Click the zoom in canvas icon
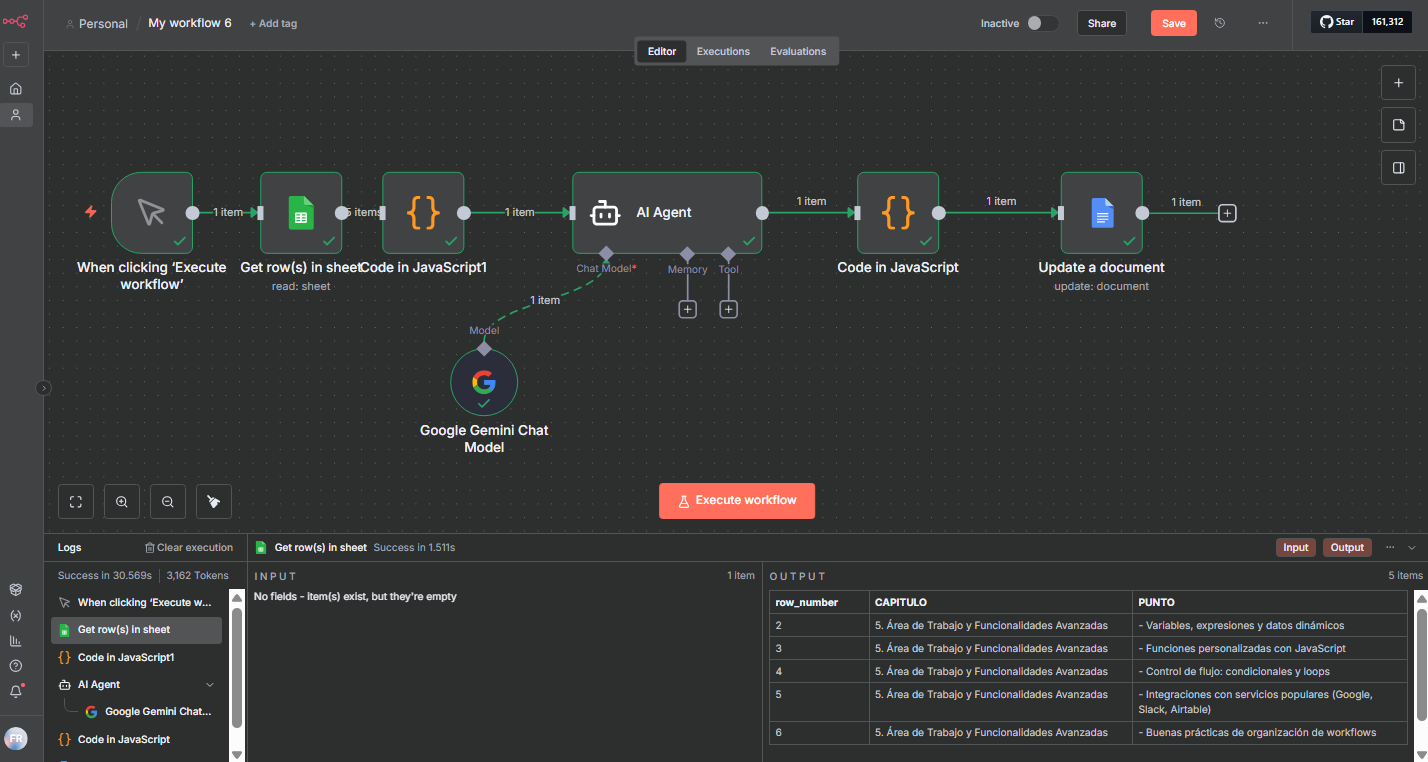The height and width of the screenshot is (762, 1428). [121, 502]
